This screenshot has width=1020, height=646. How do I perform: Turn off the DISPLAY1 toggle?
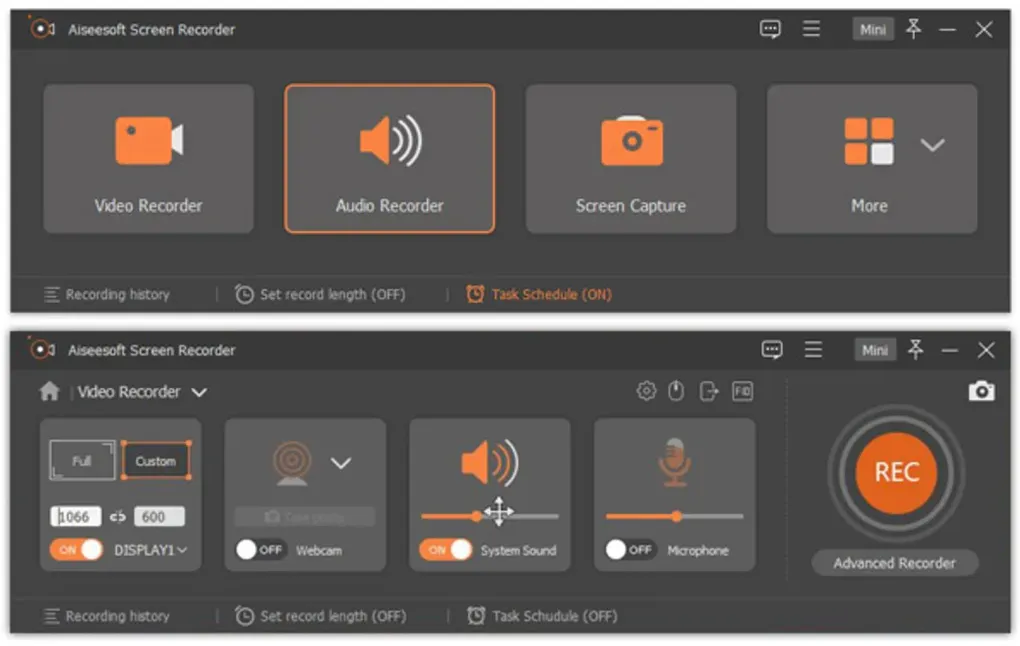(77, 550)
